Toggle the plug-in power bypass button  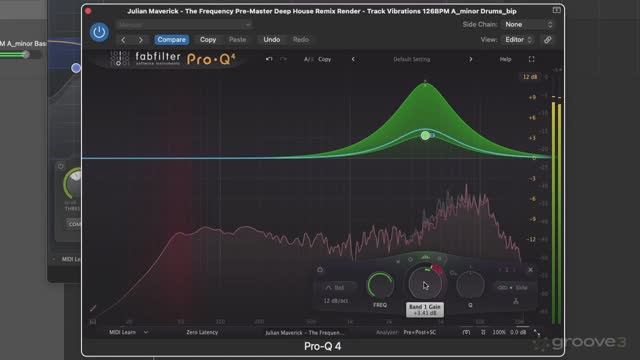pyautogui.click(x=99, y=32)
